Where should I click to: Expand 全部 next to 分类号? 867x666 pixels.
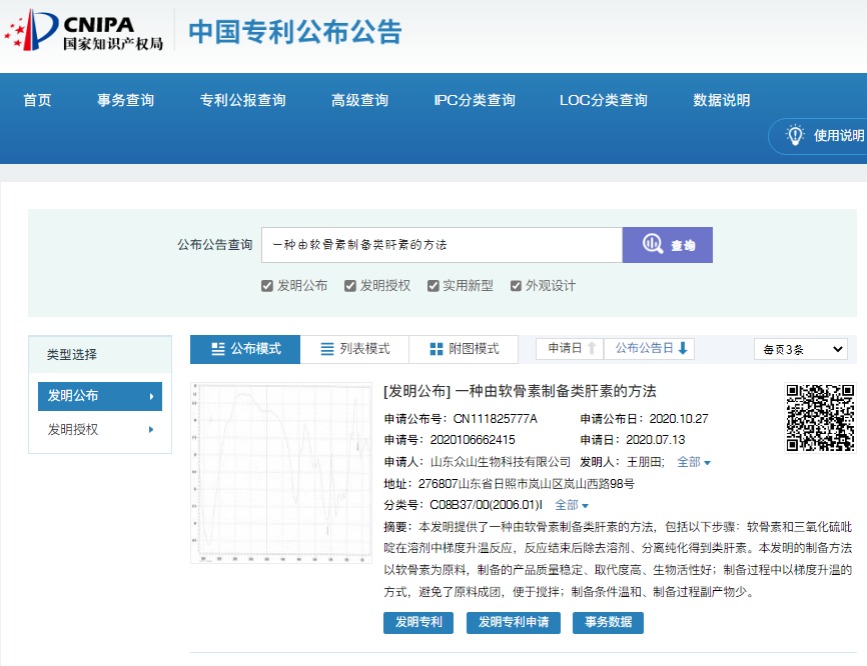[572, 505]
